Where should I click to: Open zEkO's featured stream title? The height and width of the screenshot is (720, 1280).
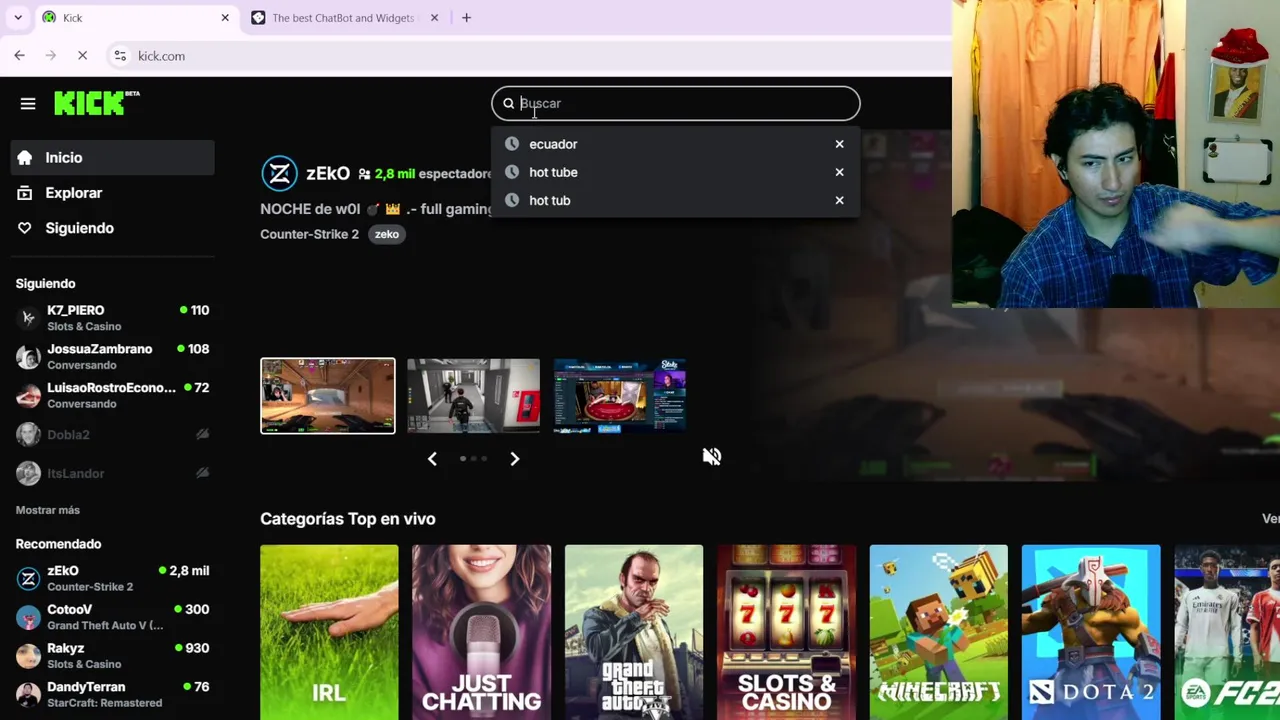click(x=376, y=209)
